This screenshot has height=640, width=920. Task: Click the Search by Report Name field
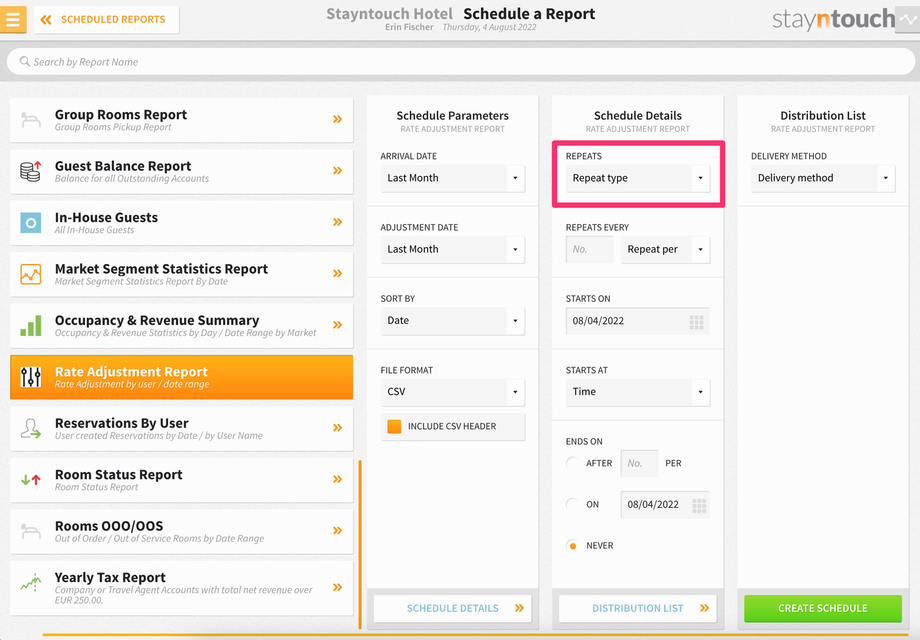coord(461,62)
